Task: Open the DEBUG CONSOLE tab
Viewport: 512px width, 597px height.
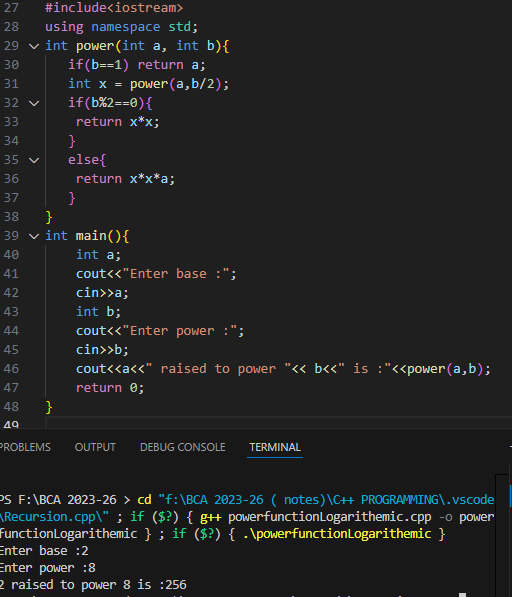Action: (x=183, y=447)
